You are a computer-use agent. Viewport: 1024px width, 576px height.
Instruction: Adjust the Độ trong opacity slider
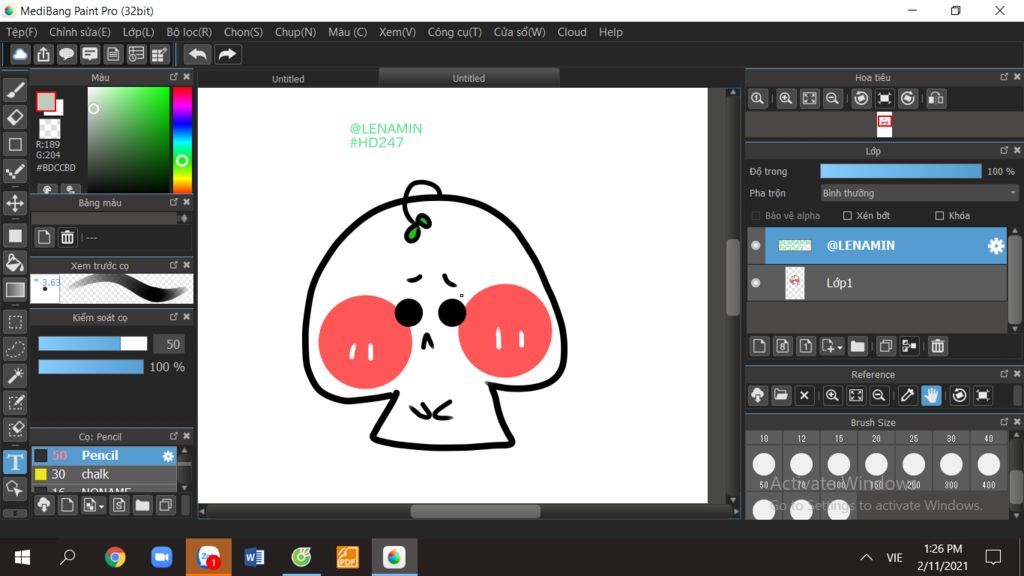coord(900,171)
